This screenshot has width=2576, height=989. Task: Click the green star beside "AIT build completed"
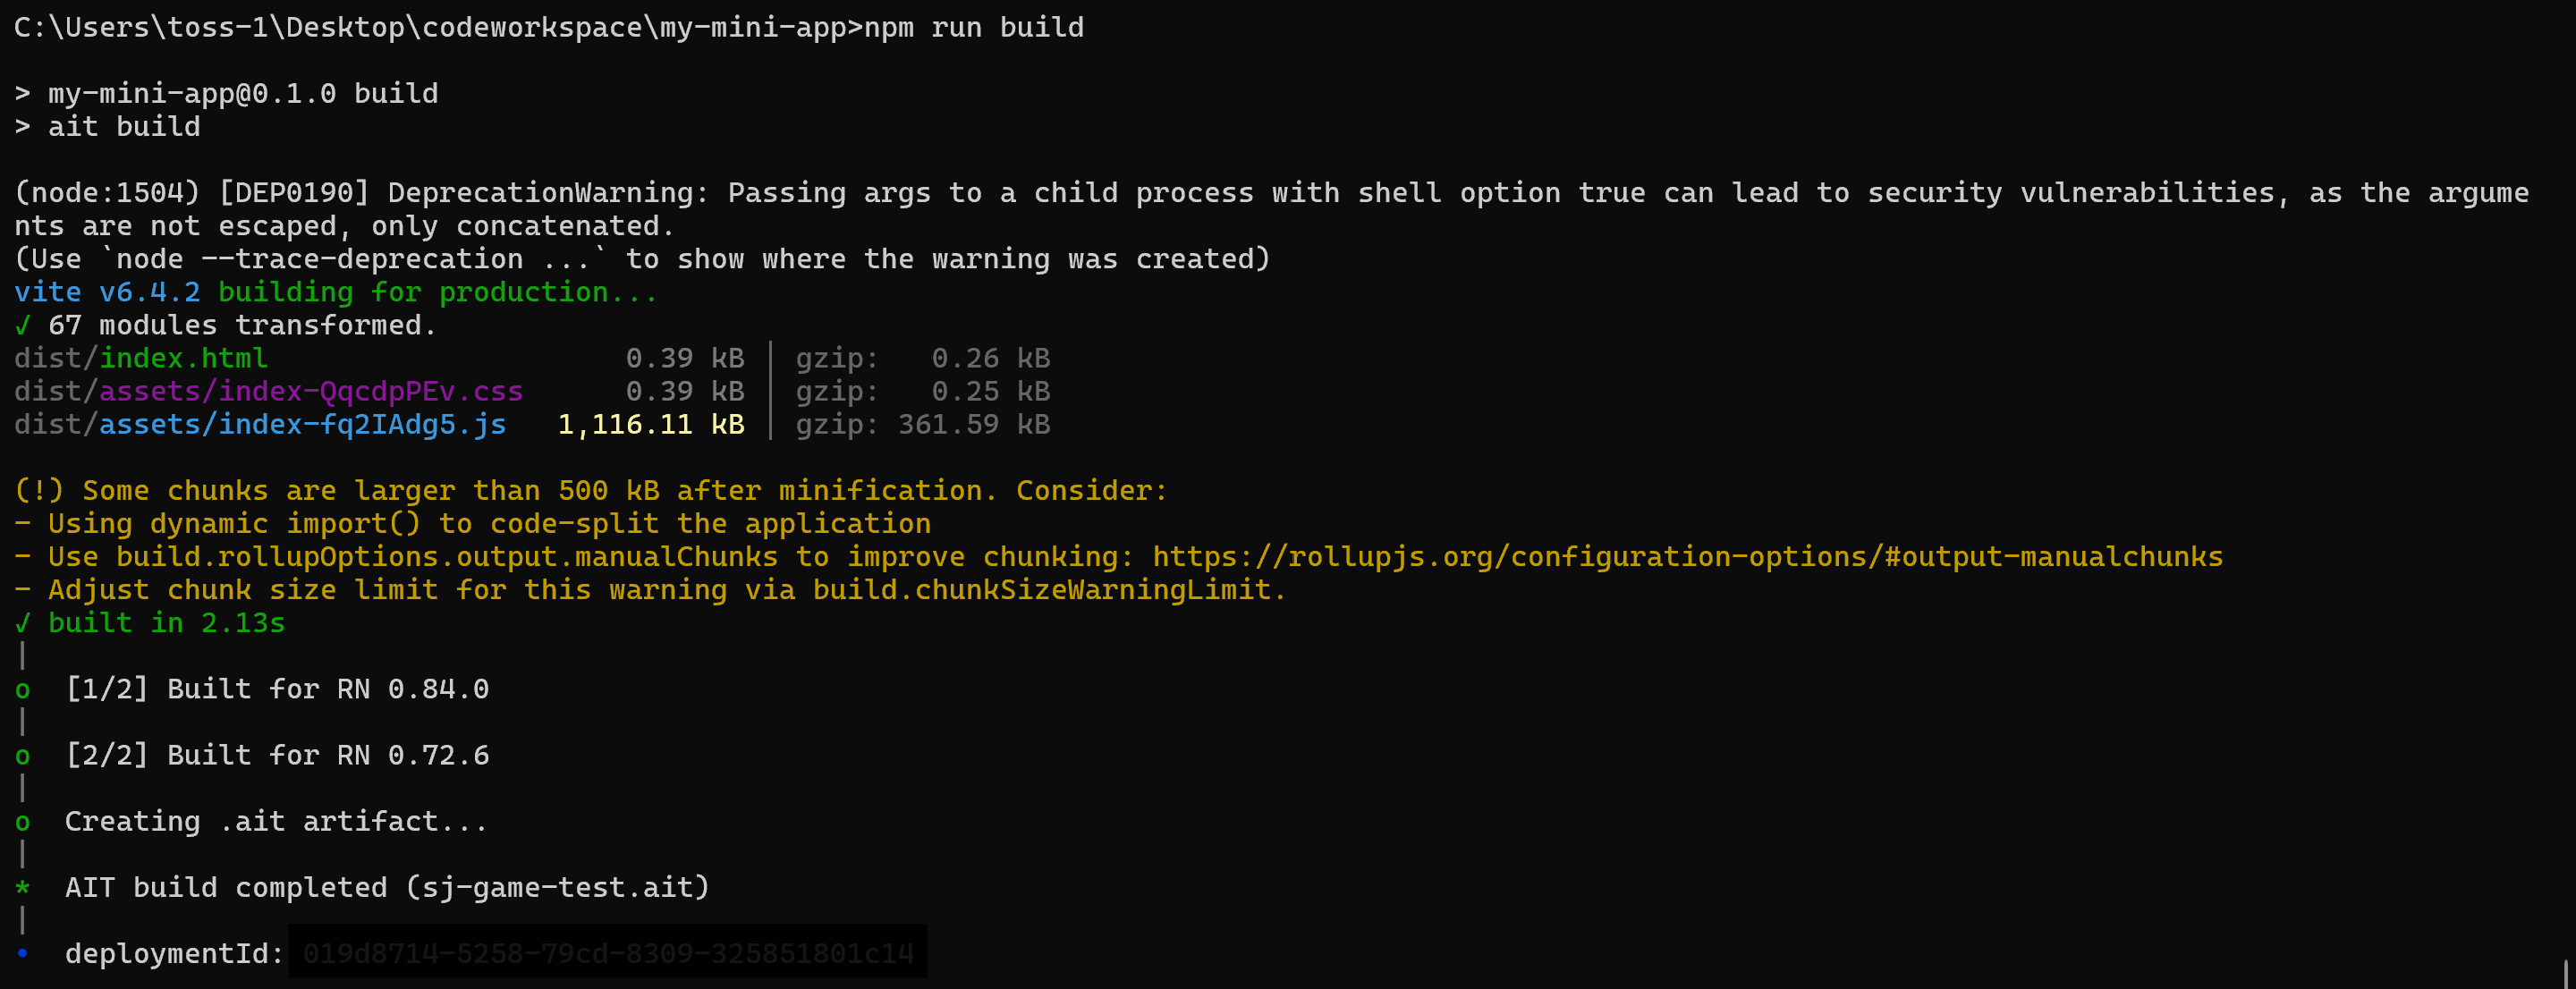coord(22,888)
